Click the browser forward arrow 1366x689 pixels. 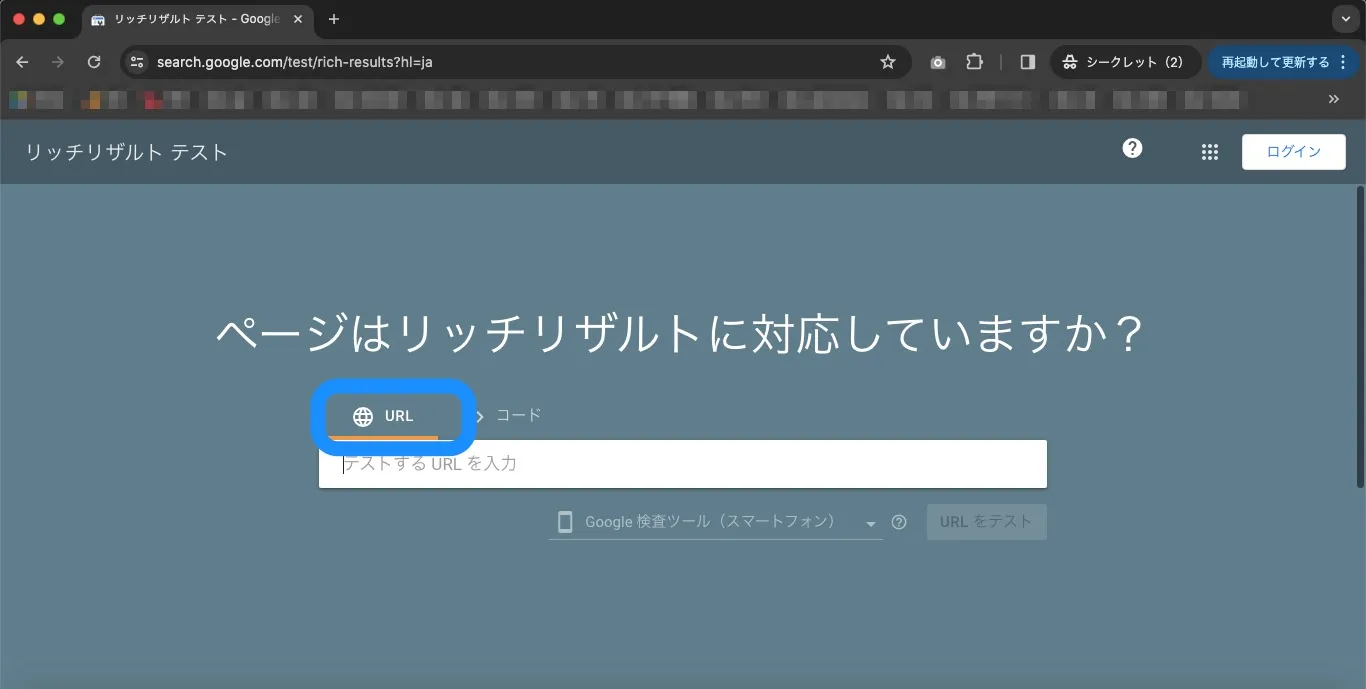[x=58, y=62]
